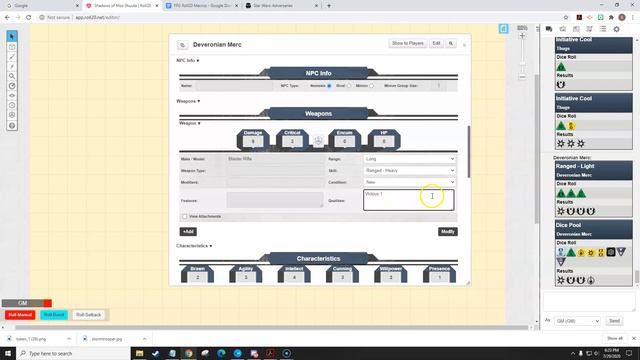Open the Ruler measure tool
The width and height of the screenshot is (640, 360).
click(12, 86)
